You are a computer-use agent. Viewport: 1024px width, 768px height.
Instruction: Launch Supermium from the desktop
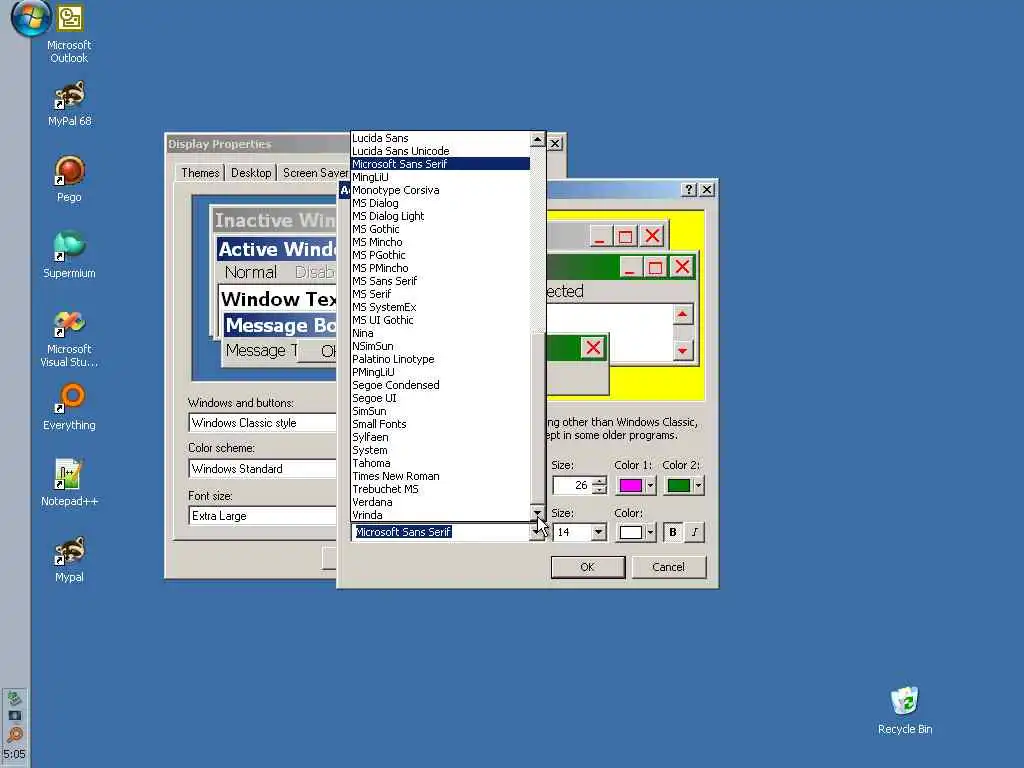(69, 255)
